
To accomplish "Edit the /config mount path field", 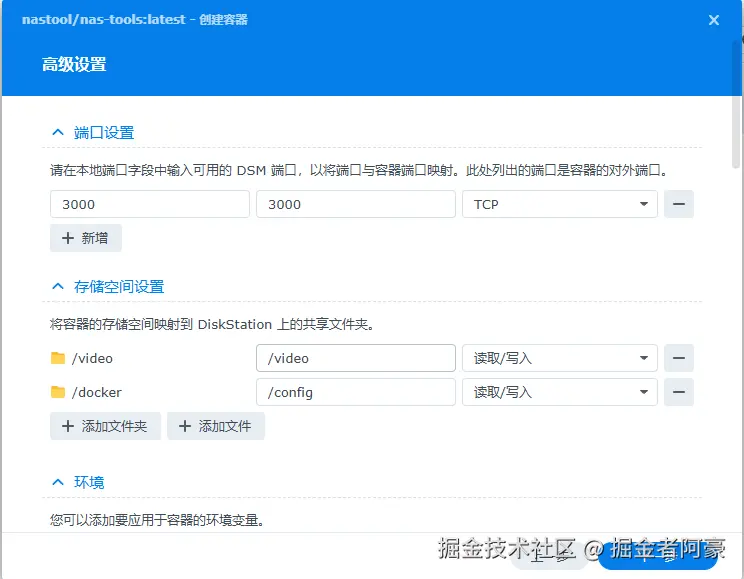I will coord(356,392).
